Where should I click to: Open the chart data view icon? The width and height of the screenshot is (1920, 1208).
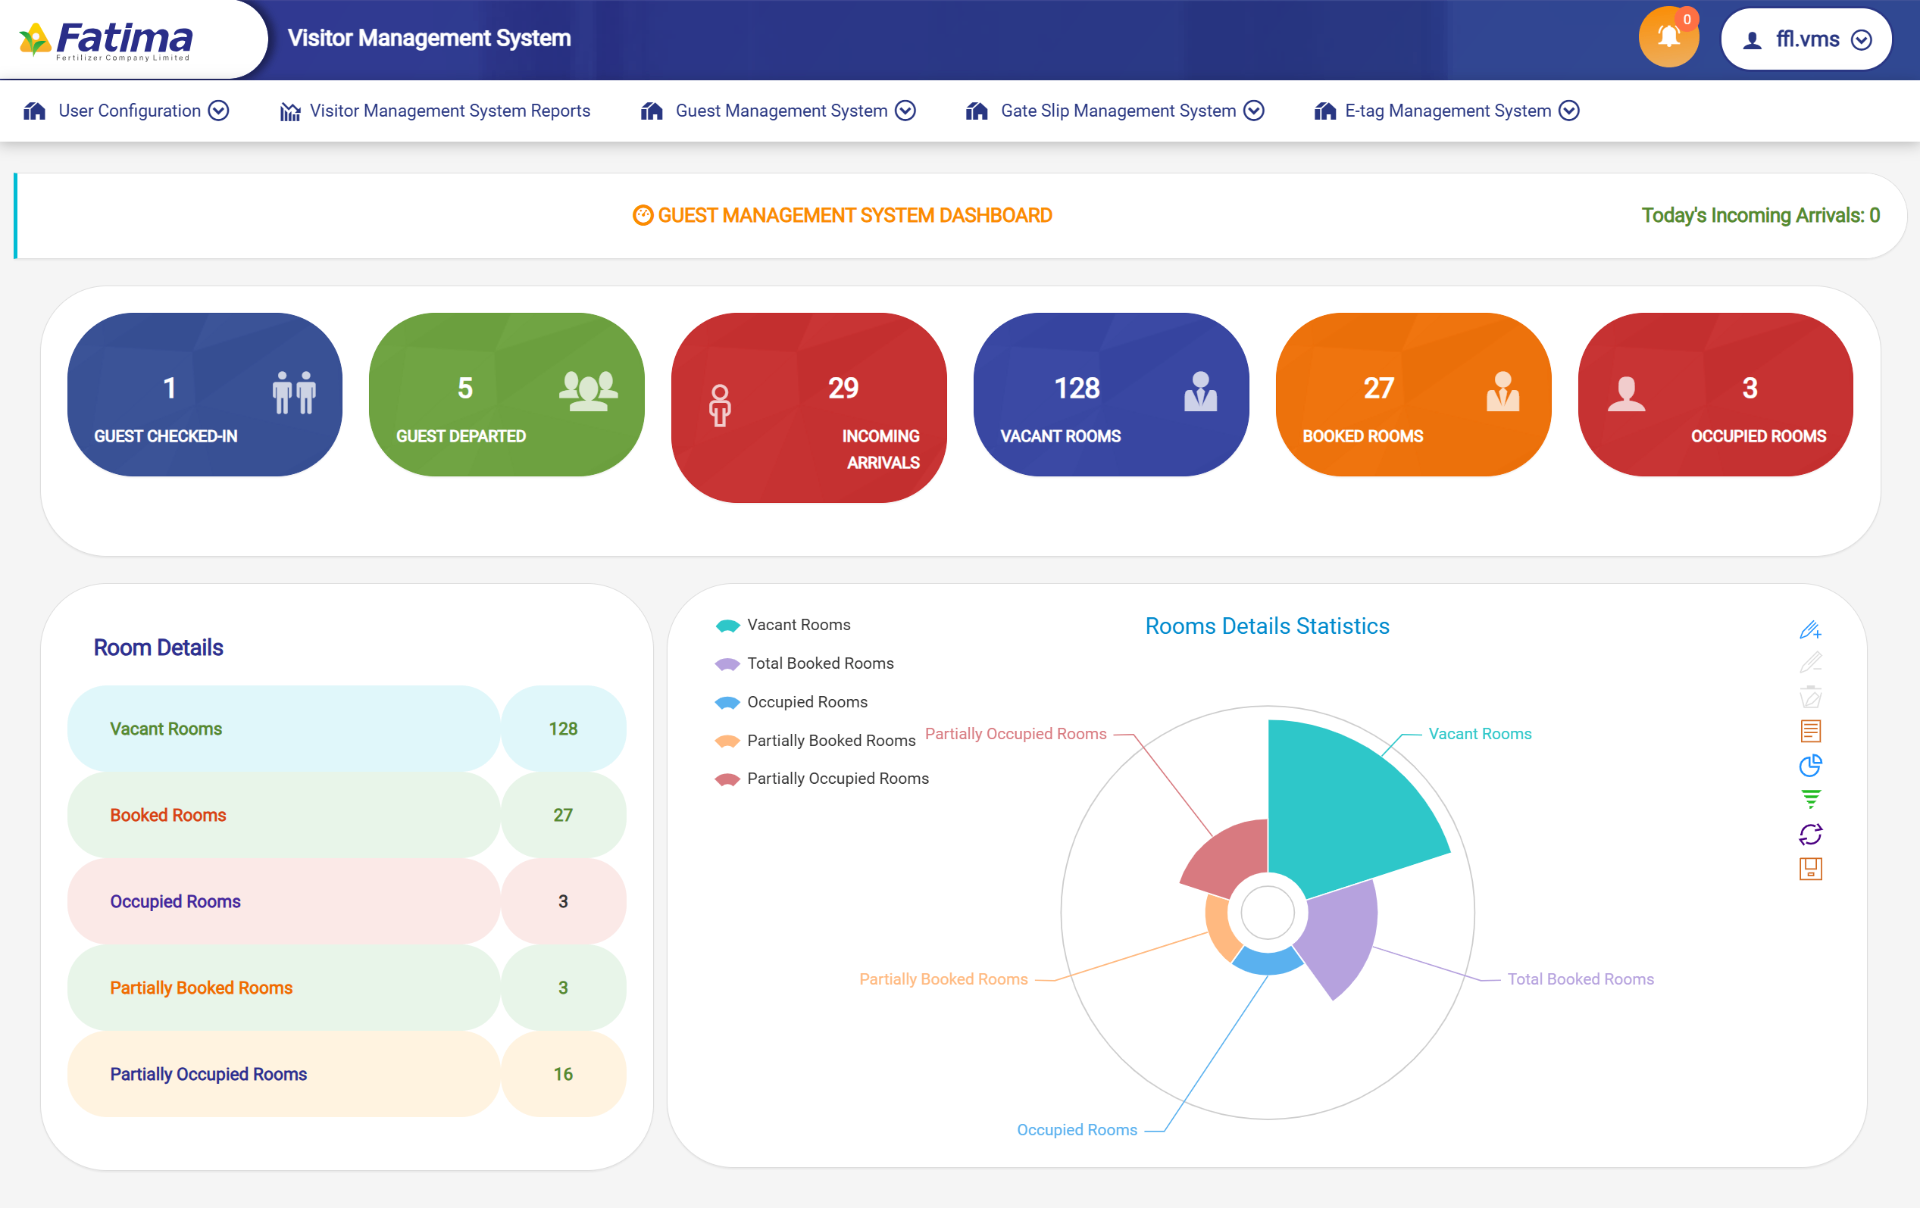click(x=1810, y=731)
